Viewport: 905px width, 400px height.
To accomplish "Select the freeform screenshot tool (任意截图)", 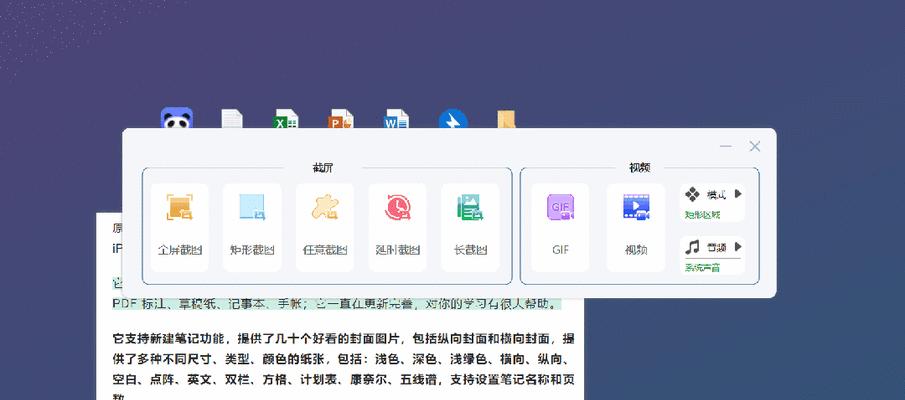I will 325,227.
